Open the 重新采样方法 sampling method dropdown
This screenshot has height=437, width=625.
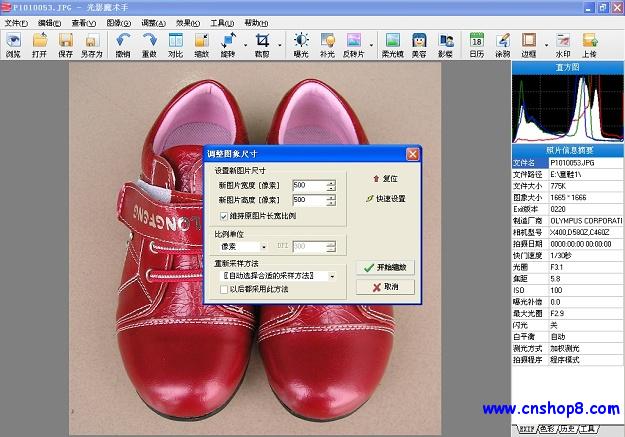click(332, 276)
